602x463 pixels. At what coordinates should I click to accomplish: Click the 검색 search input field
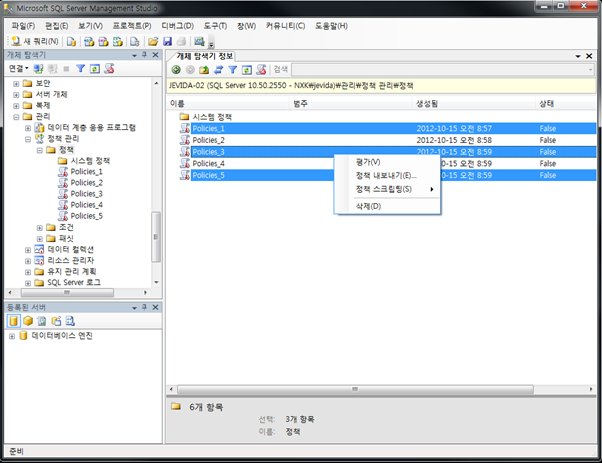[442, 69]
